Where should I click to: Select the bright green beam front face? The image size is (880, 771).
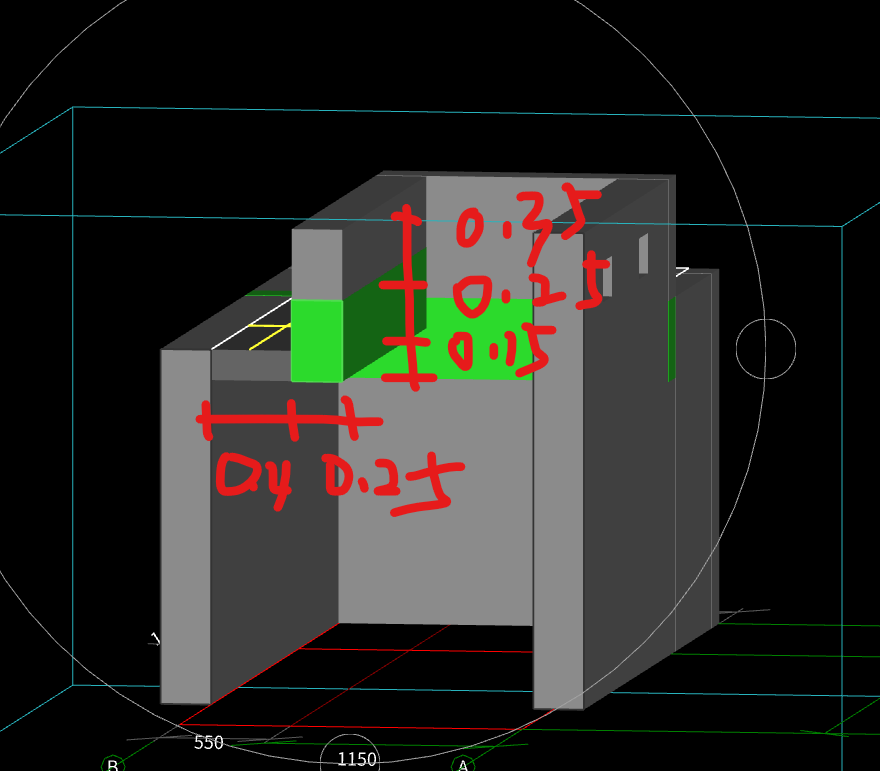tap(317, 341)
